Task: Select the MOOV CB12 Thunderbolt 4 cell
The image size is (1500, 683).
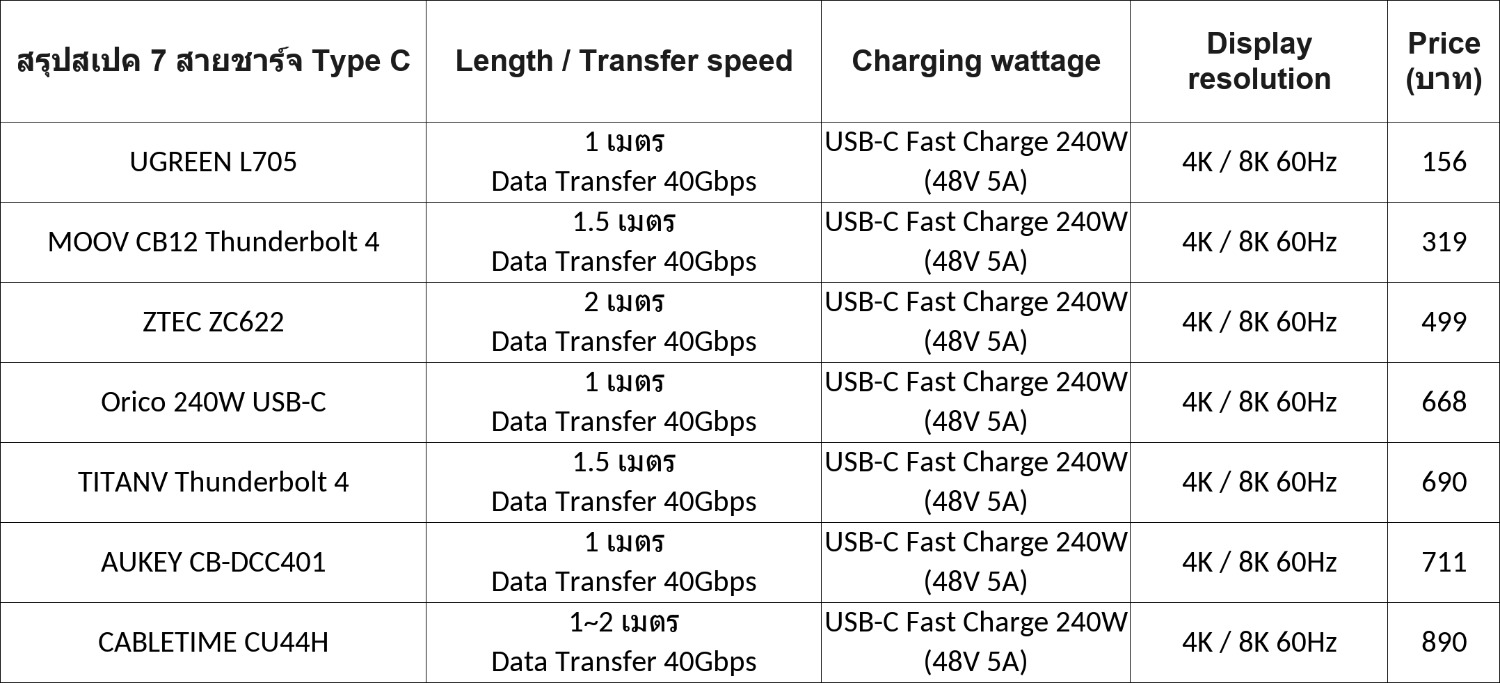Action: pyautogui.click(x=213, y=242)
